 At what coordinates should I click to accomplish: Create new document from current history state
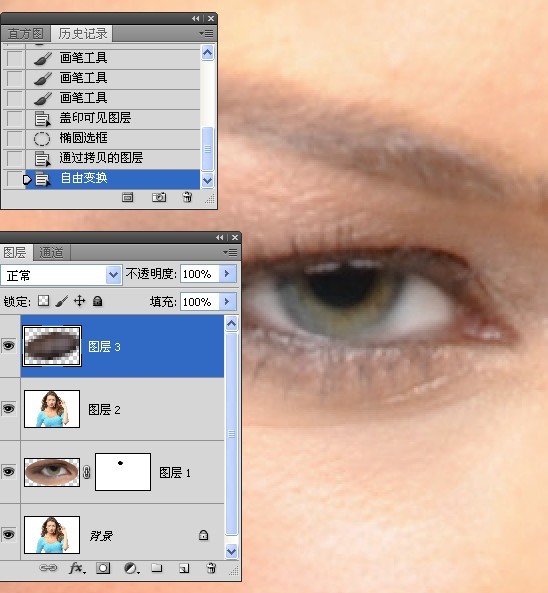pos(127,197)
